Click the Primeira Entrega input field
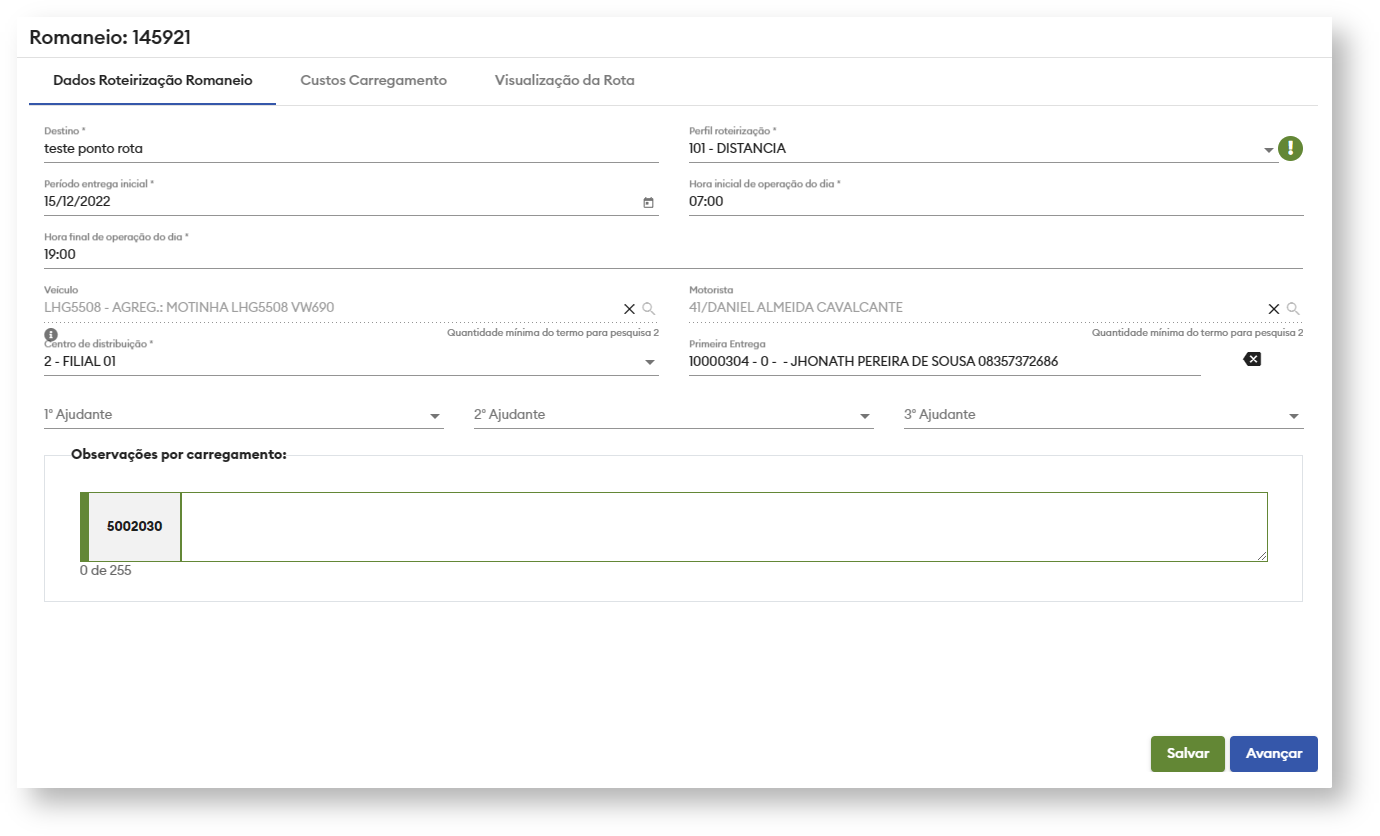 [x=945, y=361]
